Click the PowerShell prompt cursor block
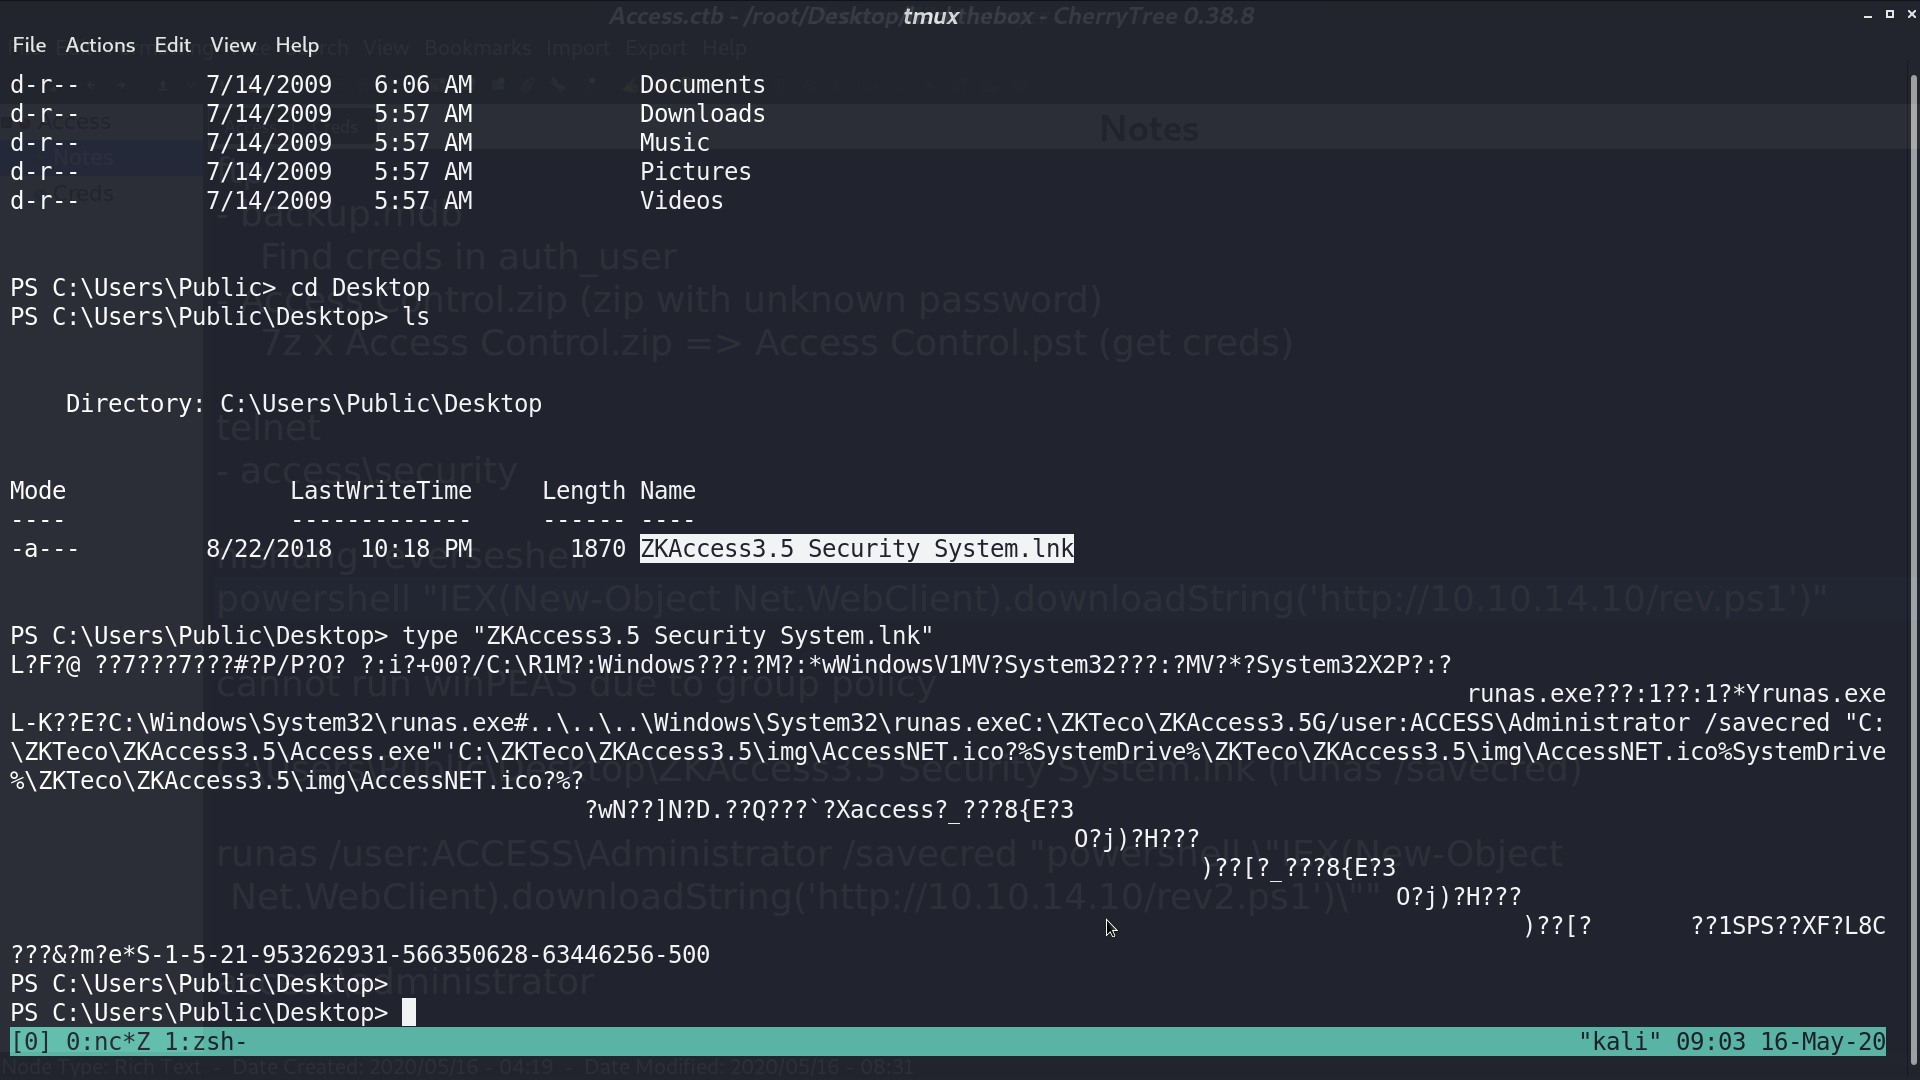1920x1080 pixels. coord(409,1013)
